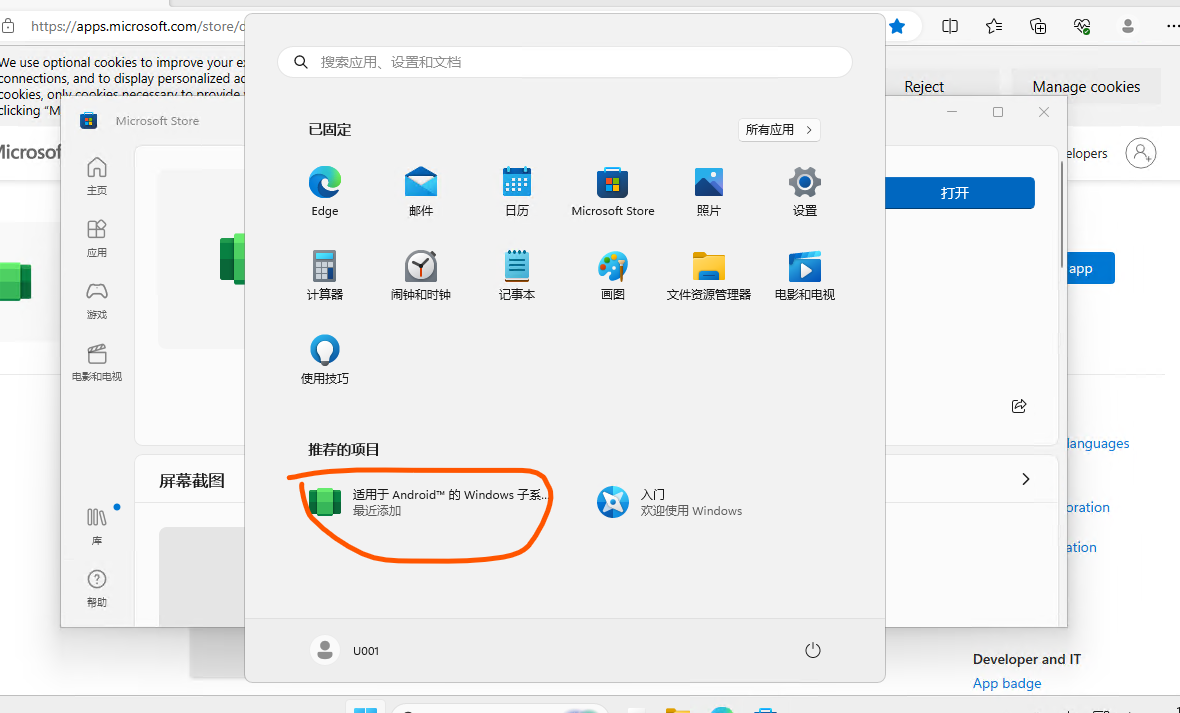Open 闹钟和时钟 (Alarms & Clock)

pyautogui.click(x=421, y=276)
